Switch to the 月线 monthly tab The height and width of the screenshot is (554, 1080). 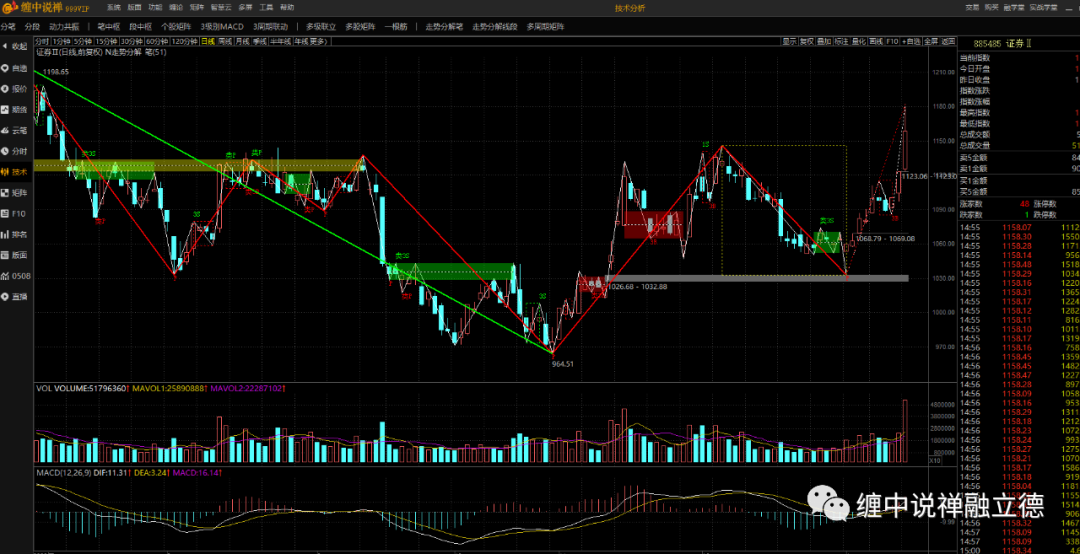point(242,41)
